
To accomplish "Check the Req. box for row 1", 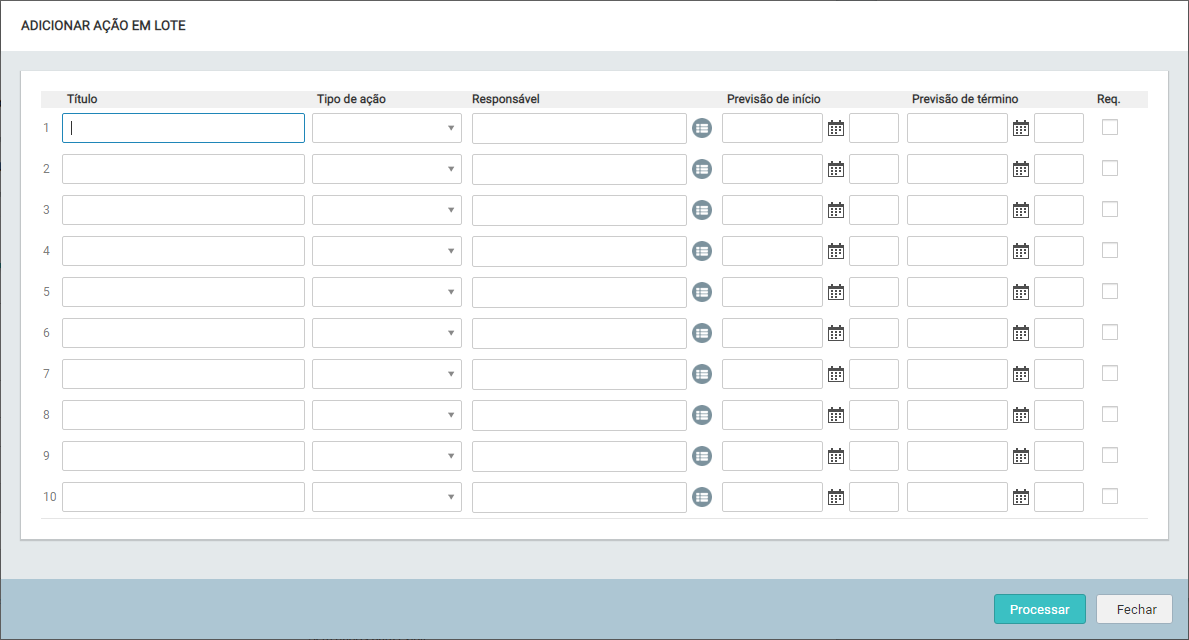I will tap(1109, 127).
